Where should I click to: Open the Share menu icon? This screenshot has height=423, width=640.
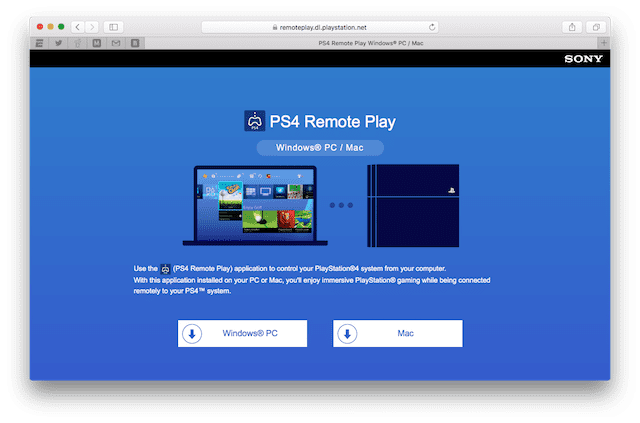[571, 26]
